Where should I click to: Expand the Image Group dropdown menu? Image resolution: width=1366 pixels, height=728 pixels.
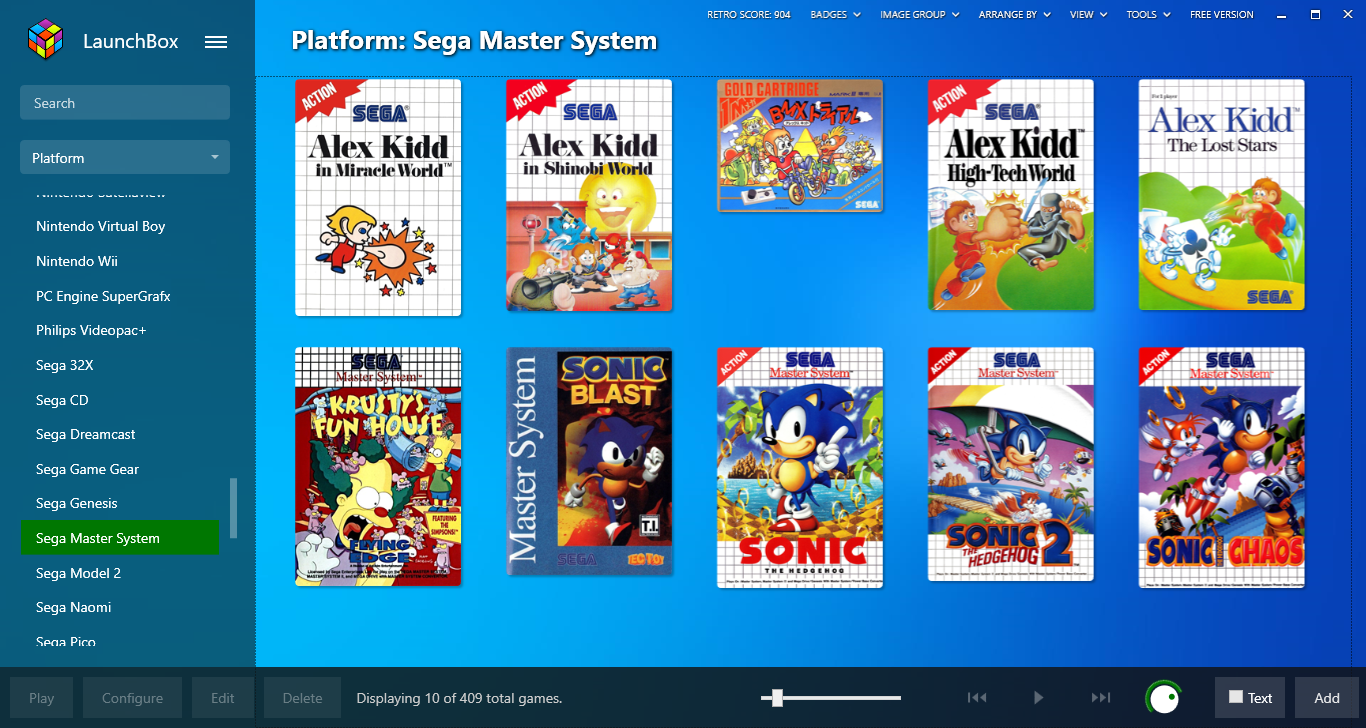(920, 15)
